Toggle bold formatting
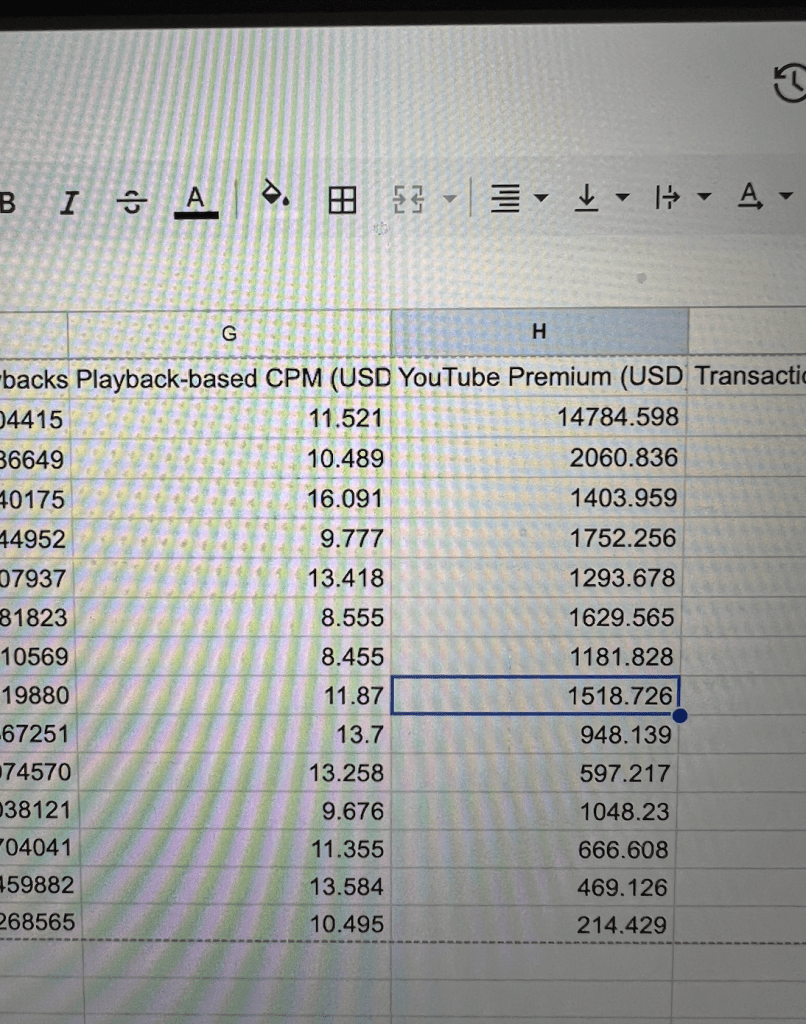The height and width of the screenshot is (1024, 806). point(8,203)
